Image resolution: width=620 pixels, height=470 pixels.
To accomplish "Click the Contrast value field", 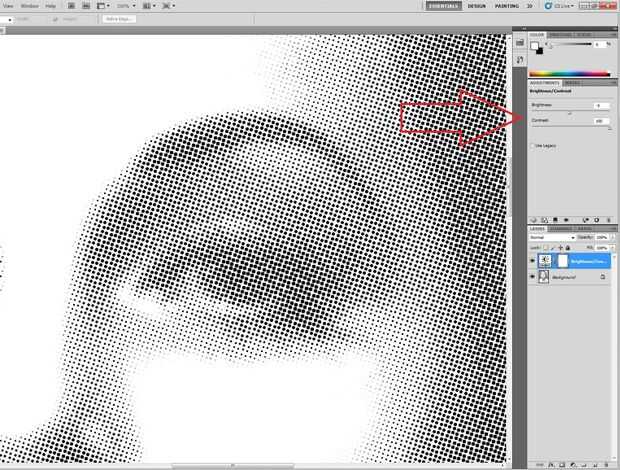I will tap(601, 121).
